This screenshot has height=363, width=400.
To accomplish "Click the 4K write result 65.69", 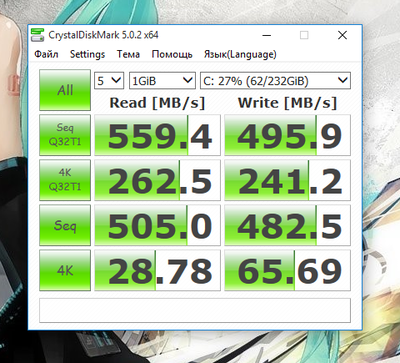I will 287,270.
